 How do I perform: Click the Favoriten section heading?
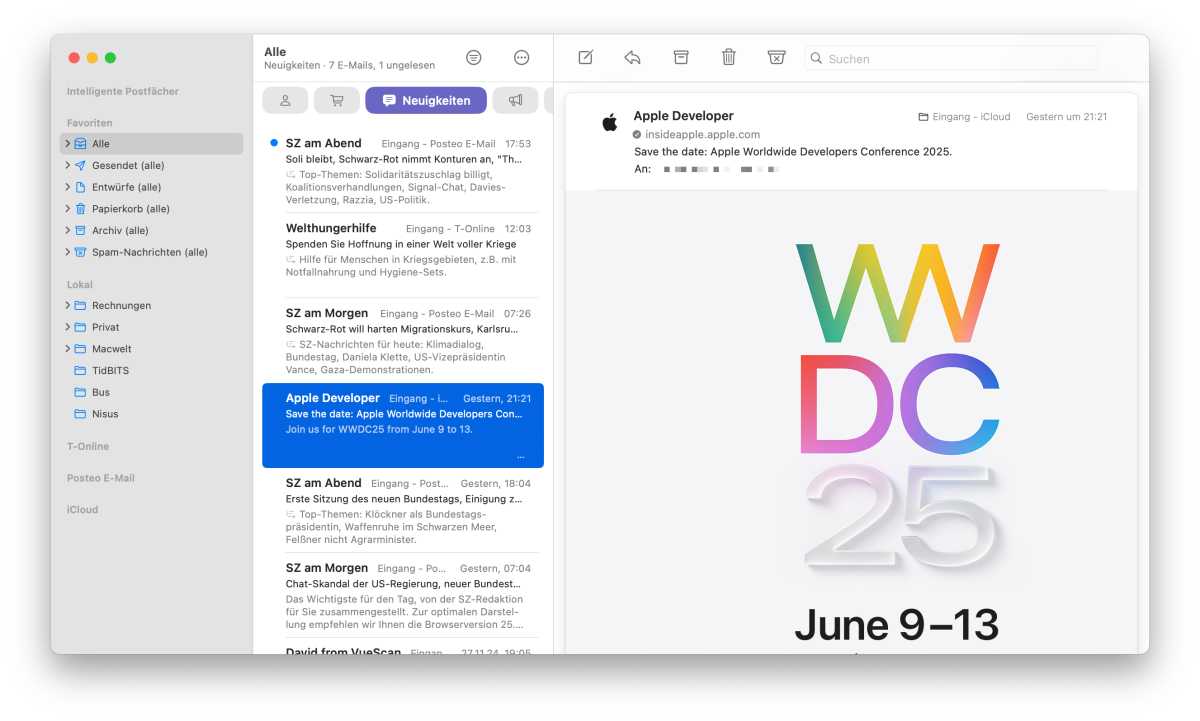click(x=89, y=123)
